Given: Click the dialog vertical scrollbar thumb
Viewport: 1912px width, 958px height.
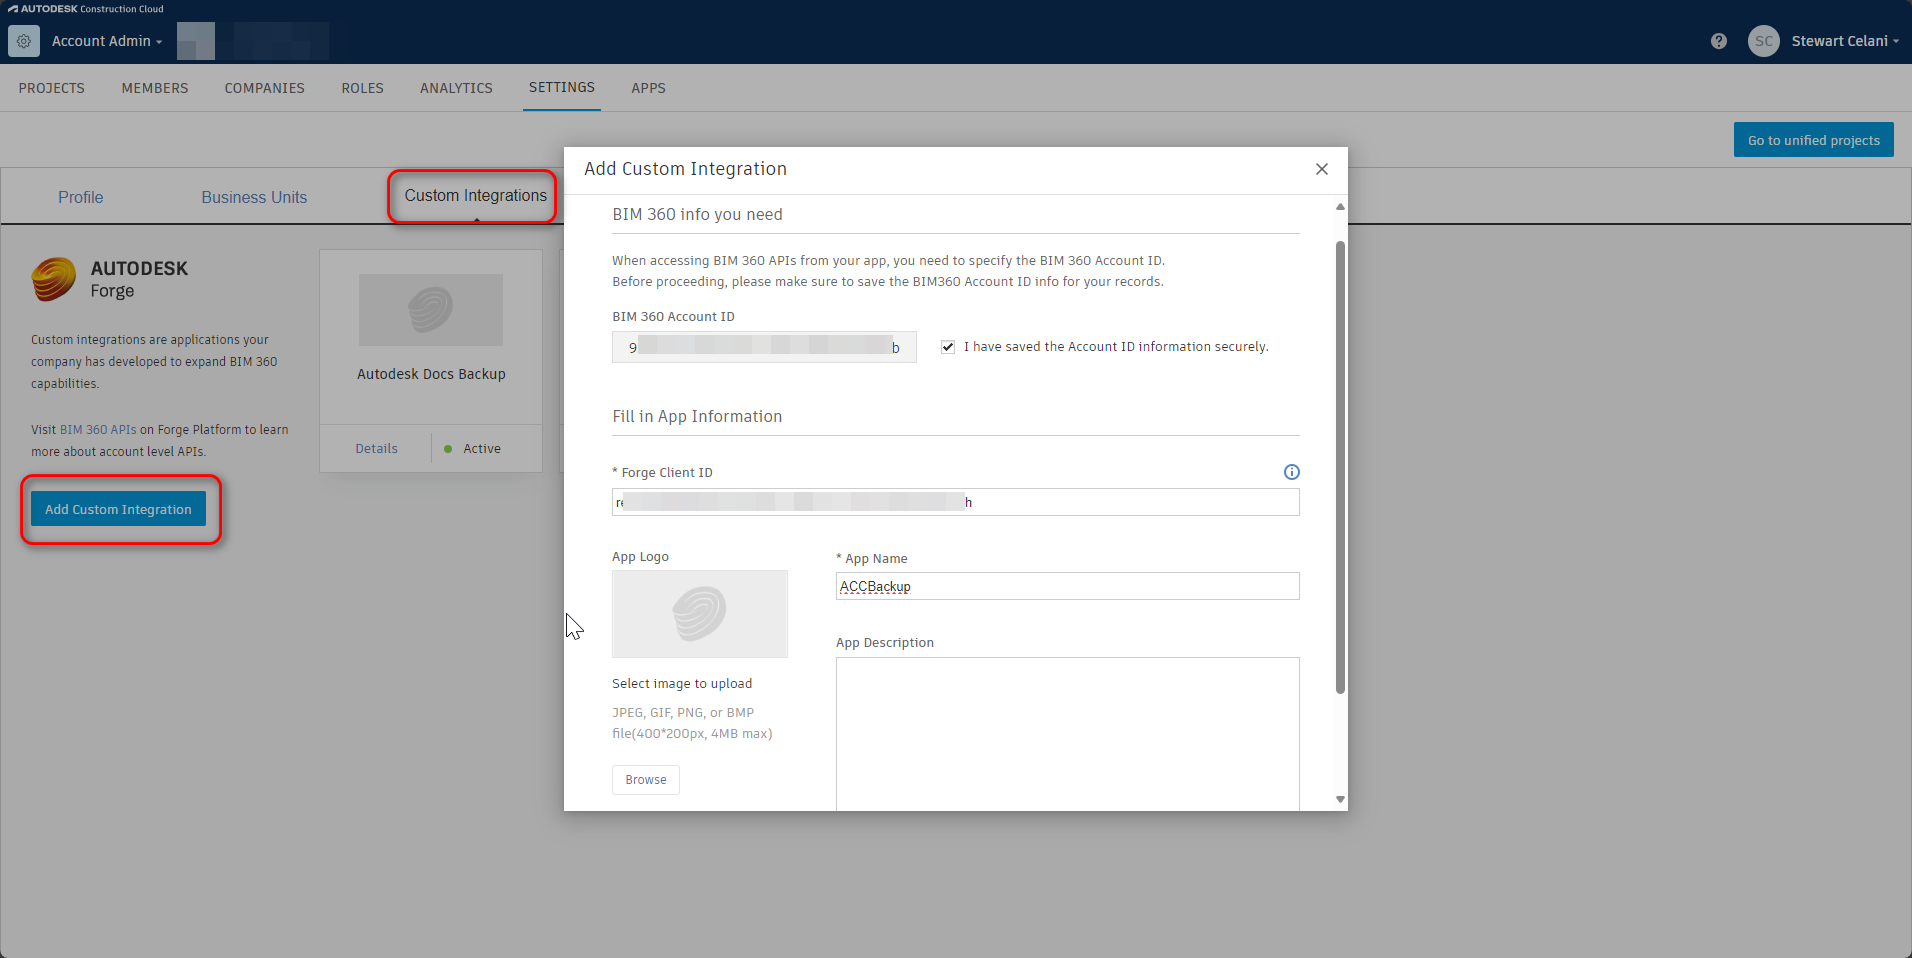Looking at the screenshot, I should 1340,467.
